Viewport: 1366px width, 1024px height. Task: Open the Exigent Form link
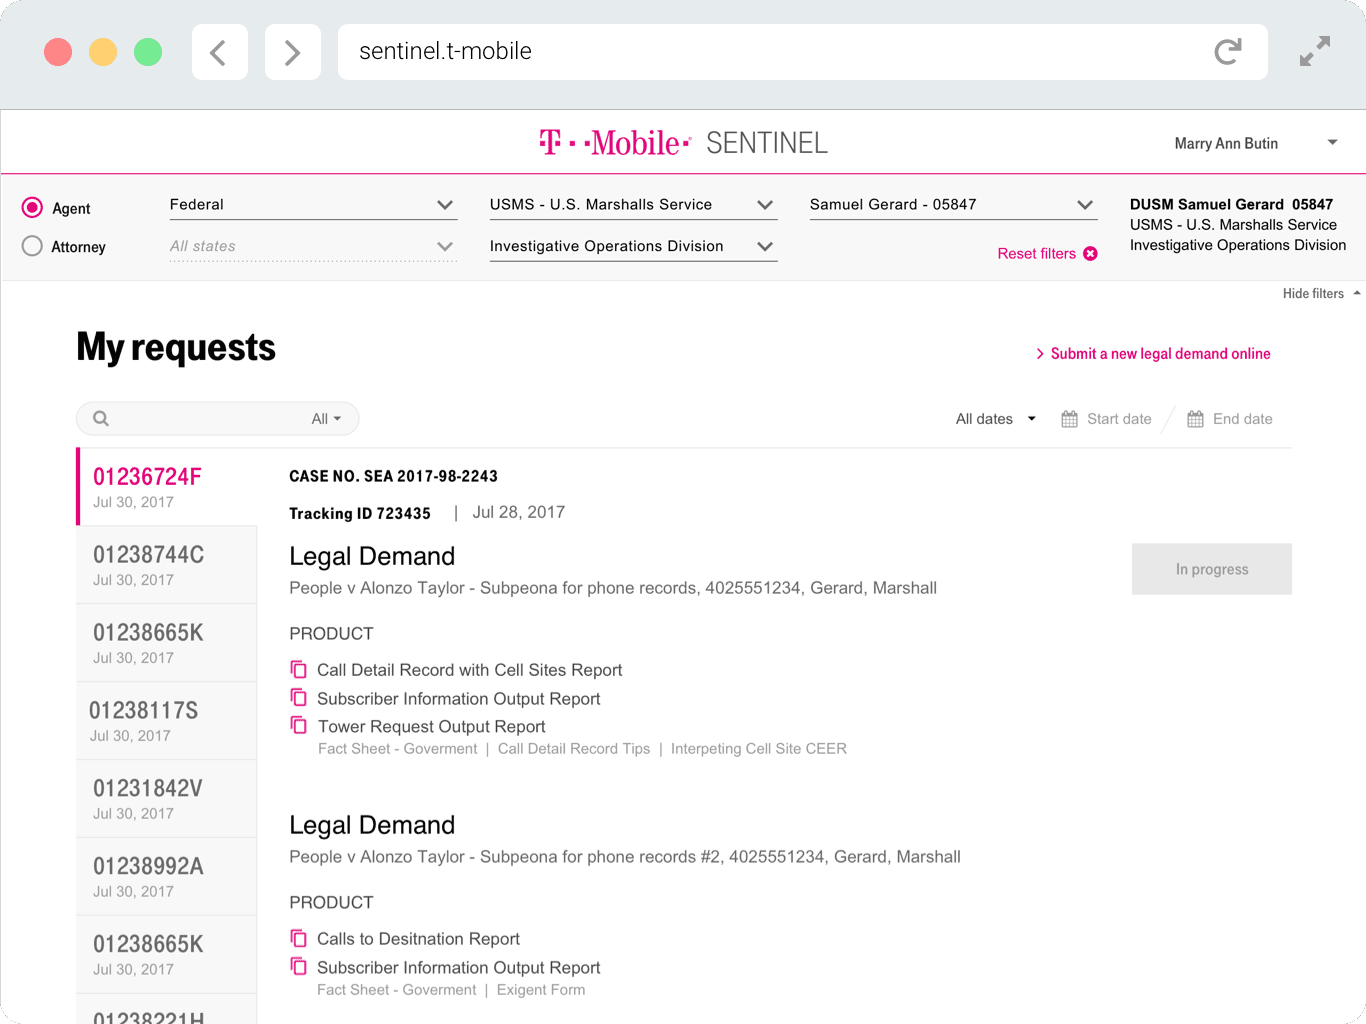point(541,990)
